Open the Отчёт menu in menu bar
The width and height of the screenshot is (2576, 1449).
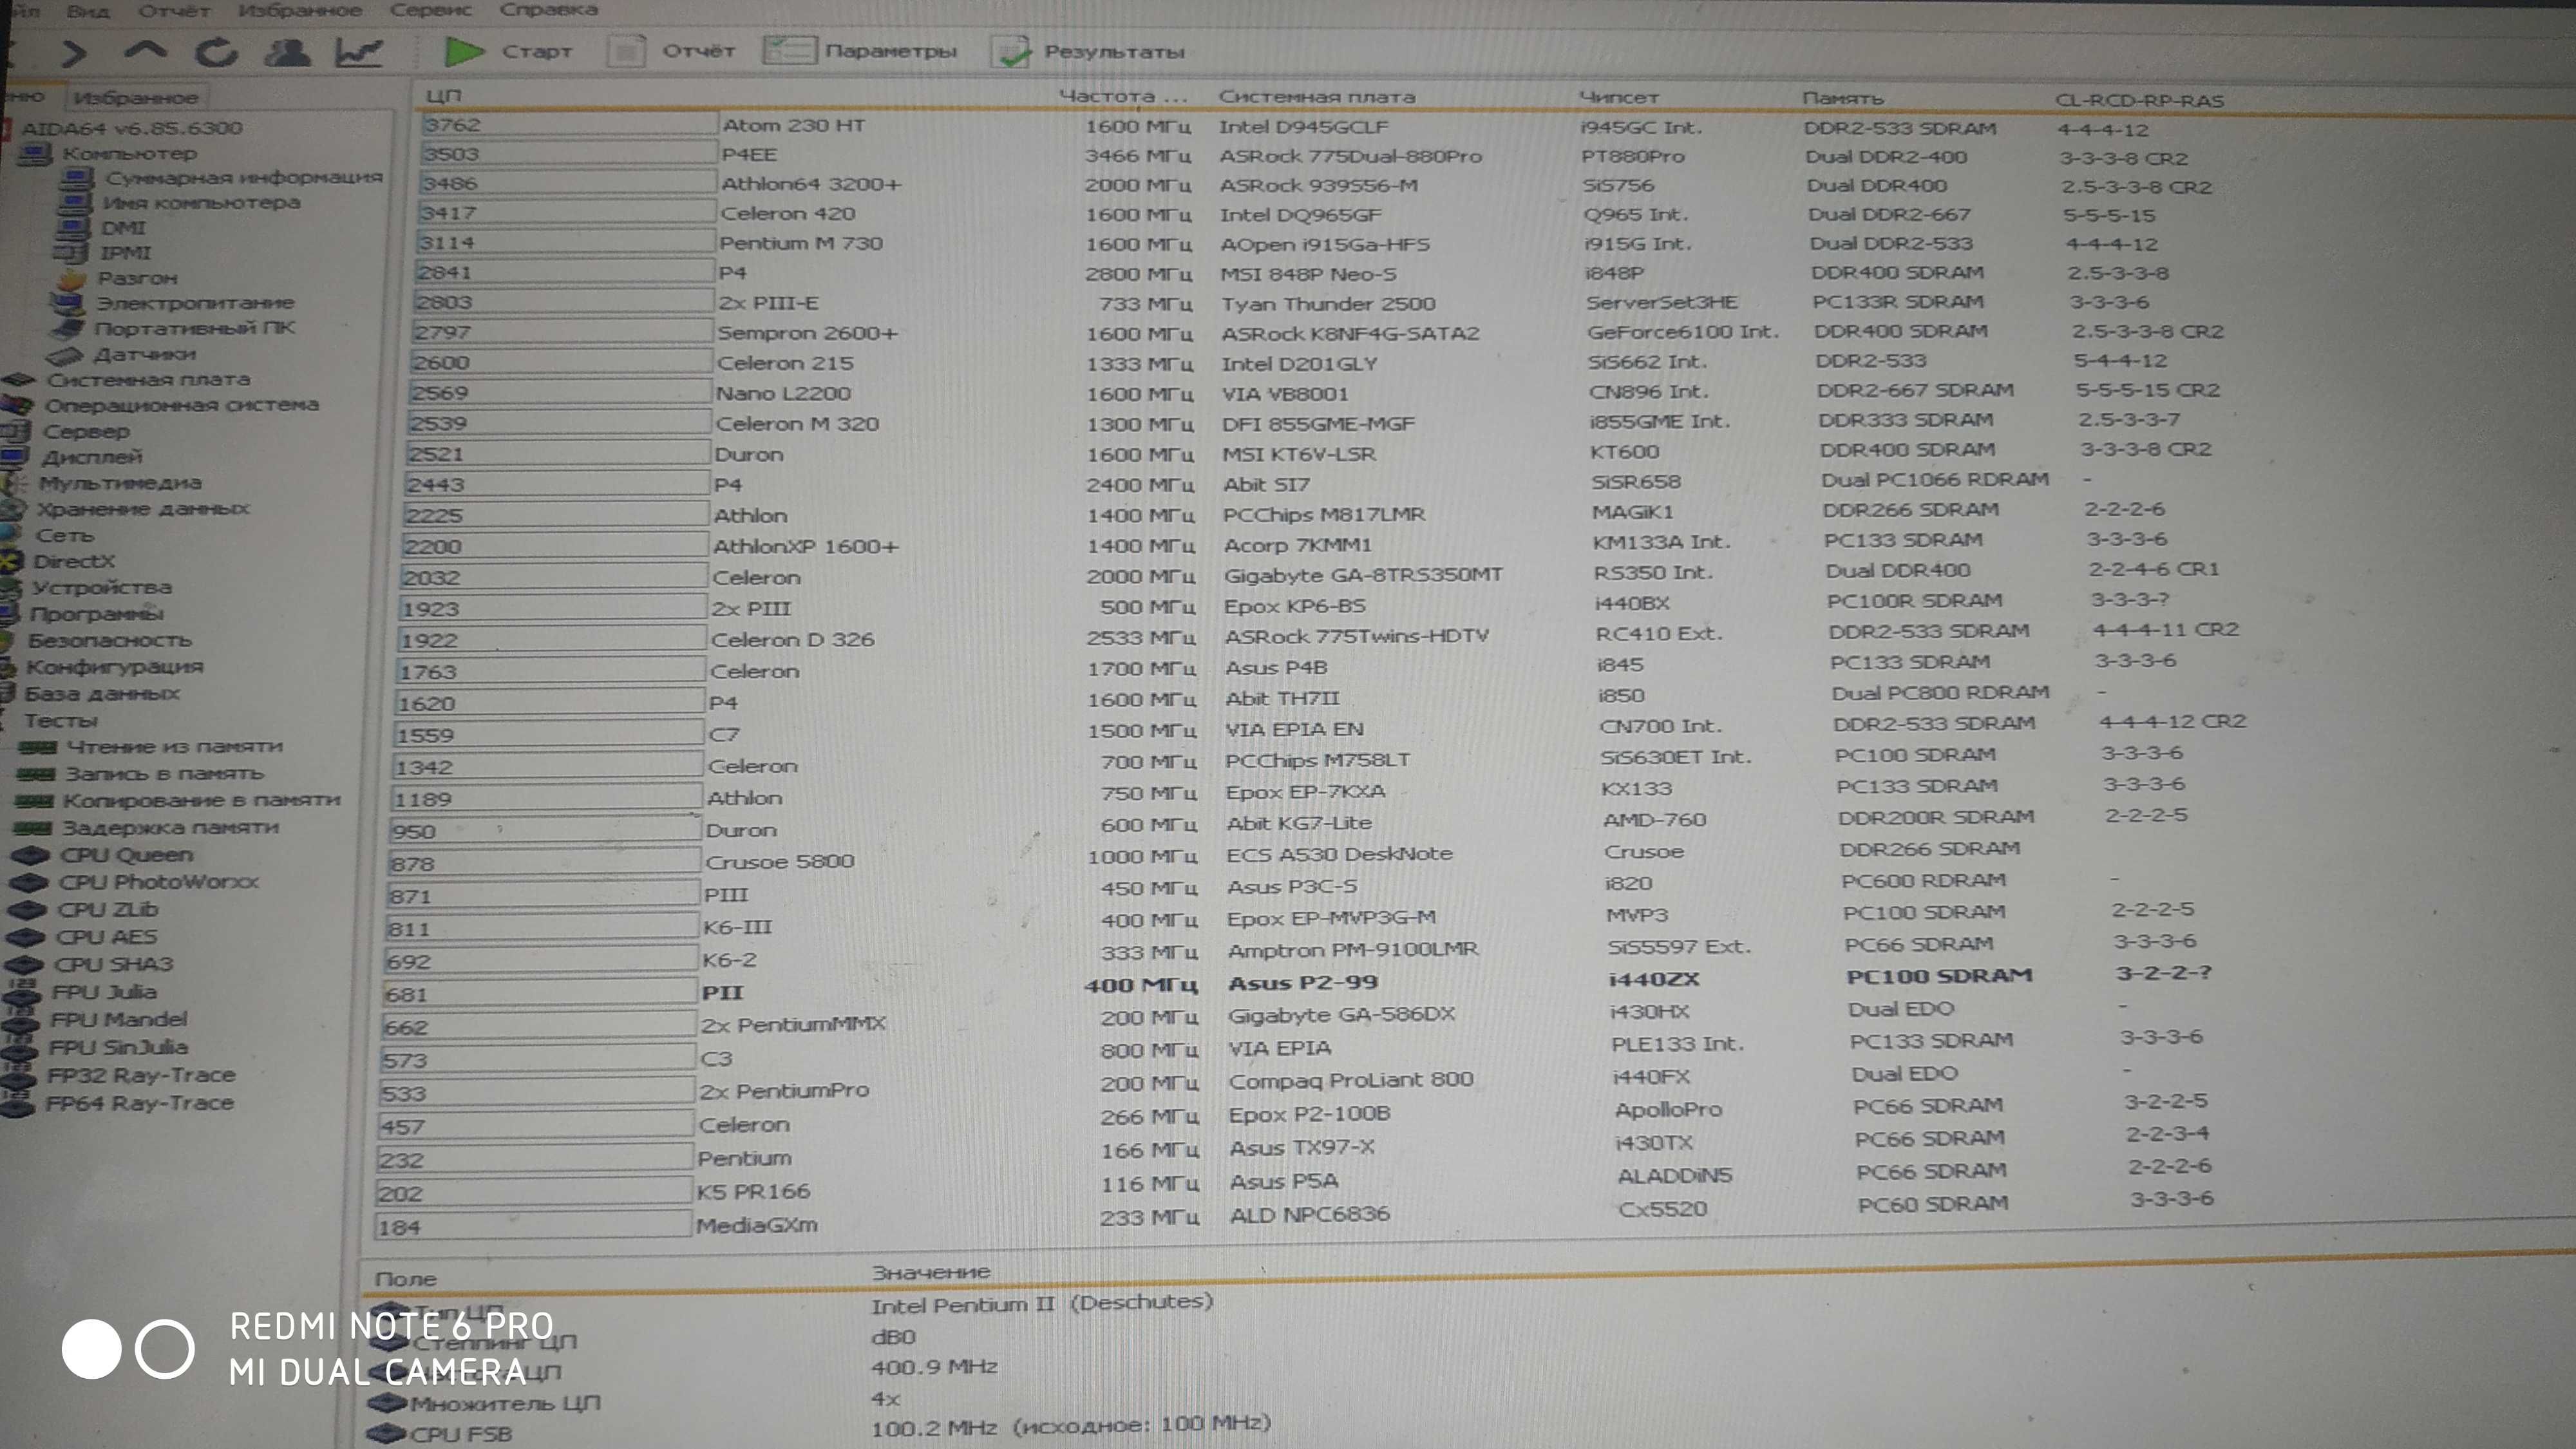pos(174,11)
